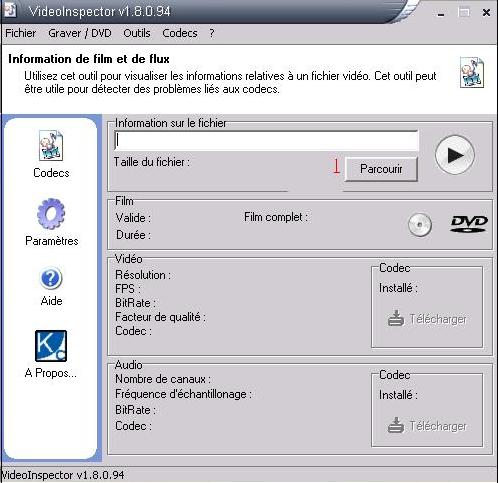The width and height of the screenshot is (498, 483).
Task: Open the ? help menu
Action: pyautogui.click(x=212, y=33)
